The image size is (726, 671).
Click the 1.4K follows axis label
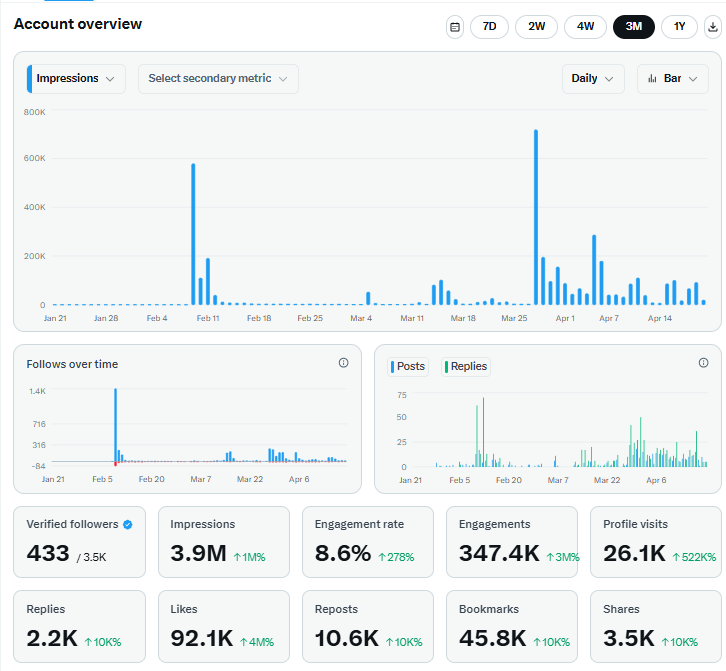pos(38,391)
